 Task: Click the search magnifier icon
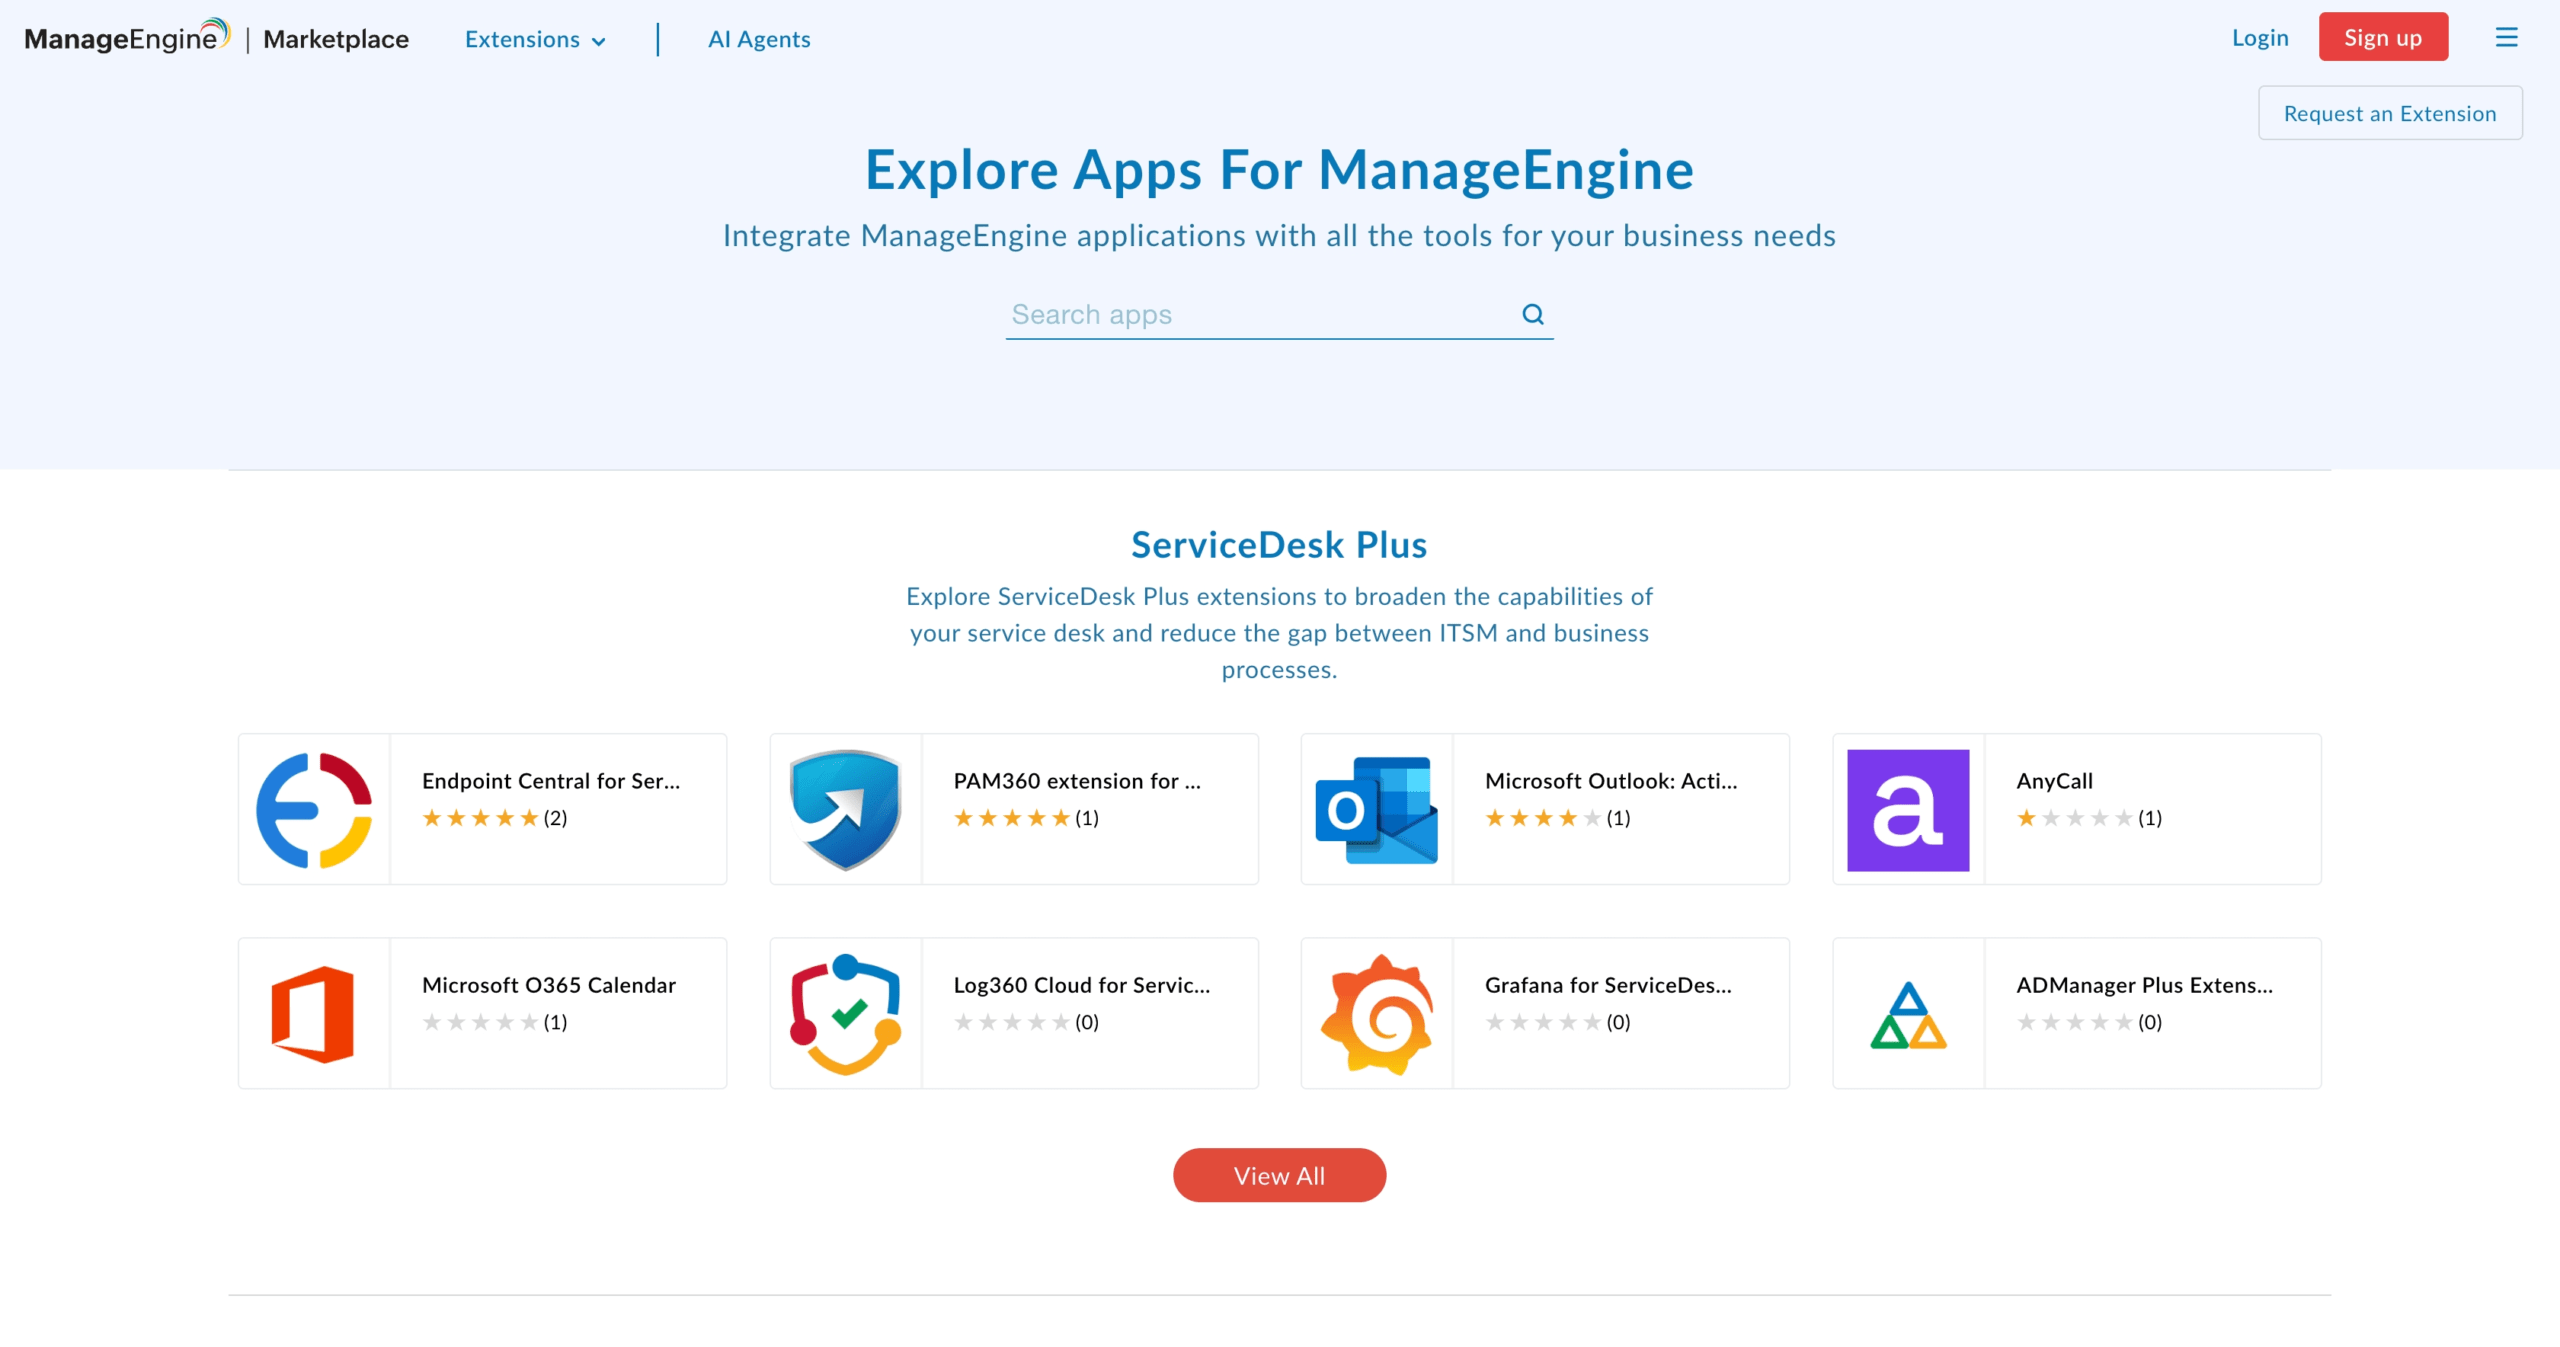click(x=1533, y=314)
